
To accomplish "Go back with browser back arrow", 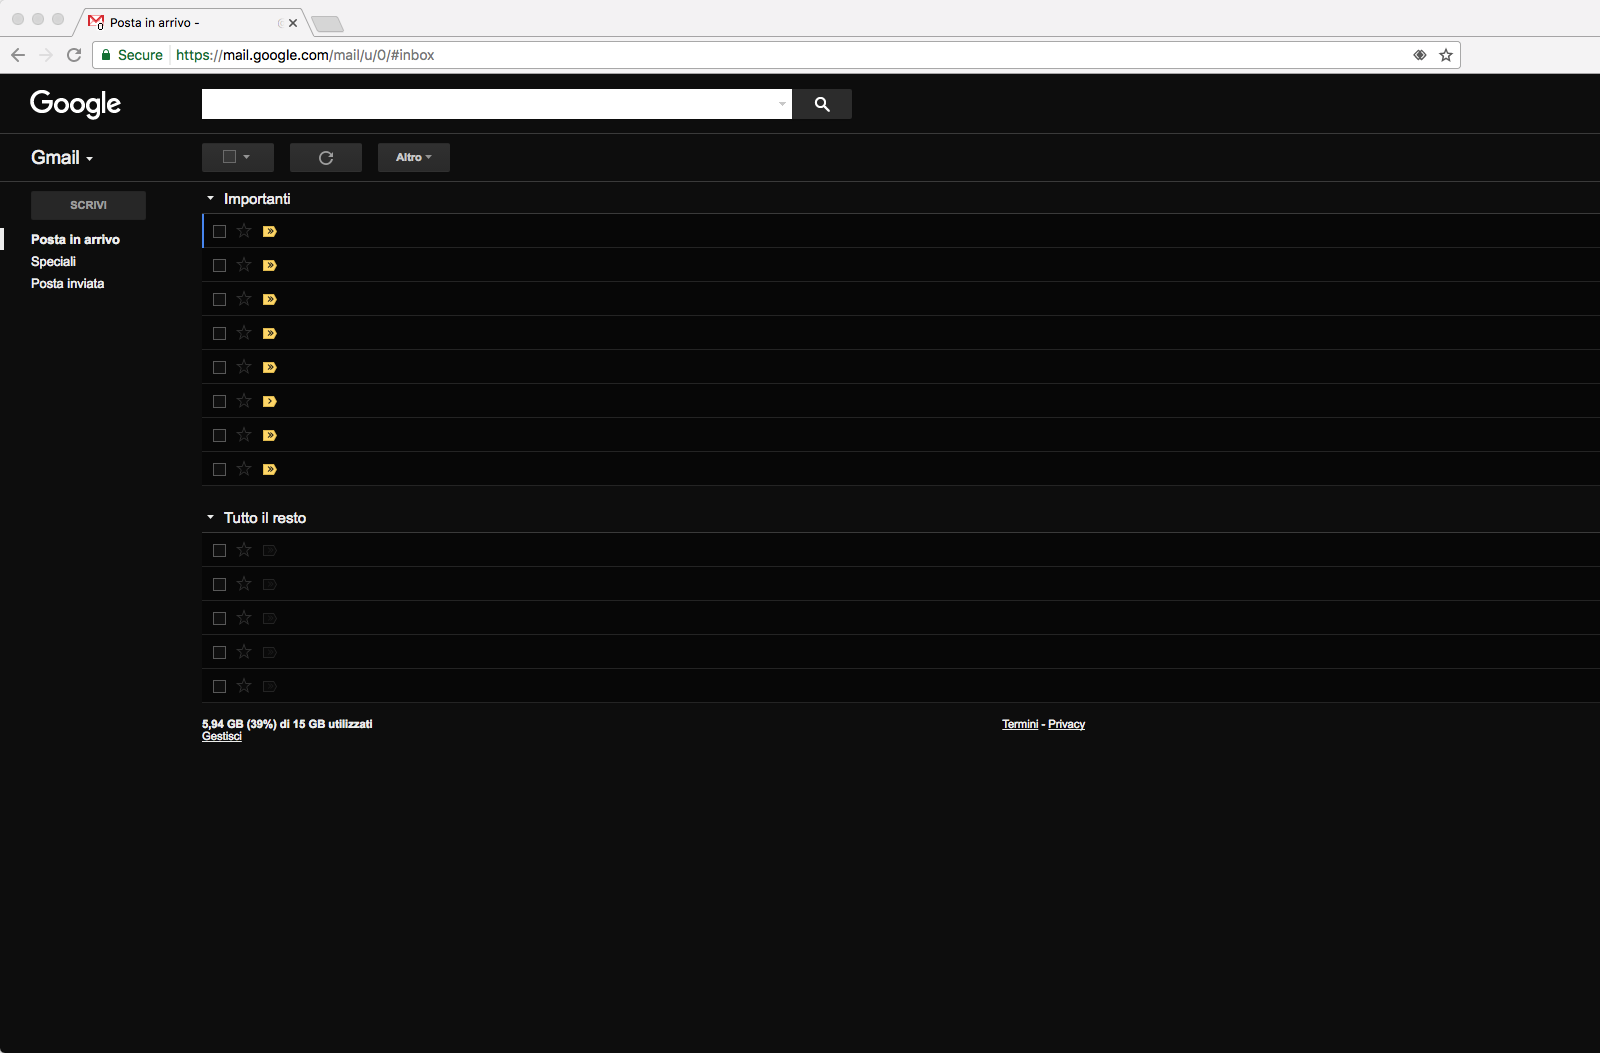I will tap(18, 55).
